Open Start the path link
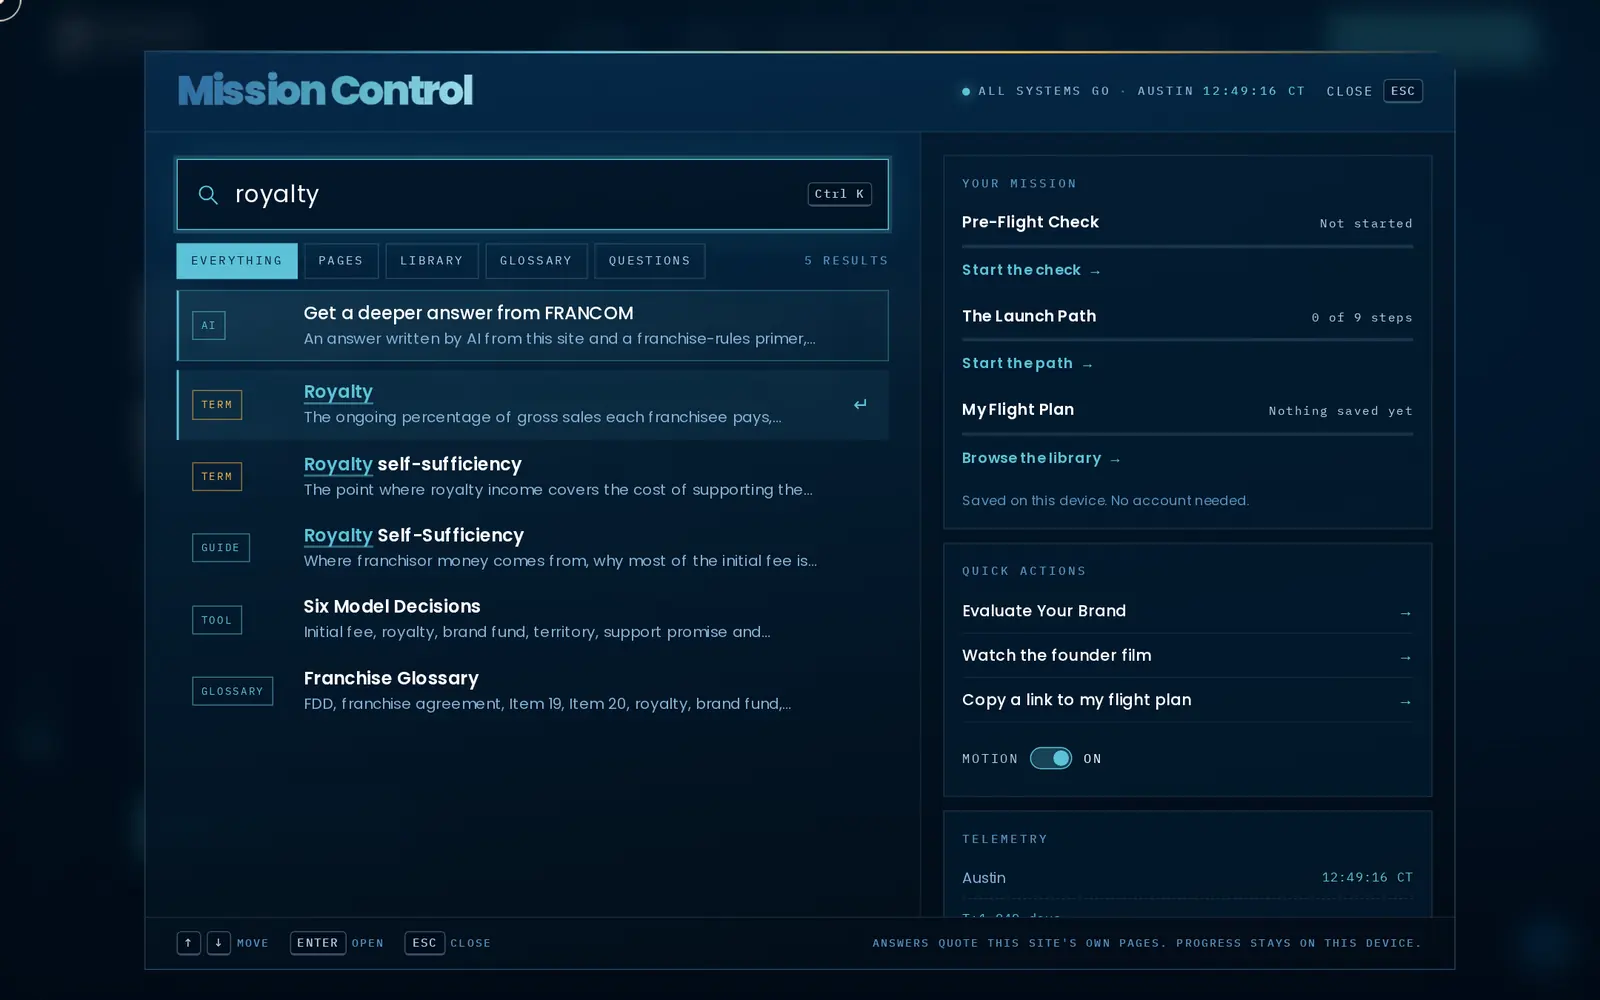This screenshot has height=1000, width=1600. pyautogui.click(x=1027, y=363)
